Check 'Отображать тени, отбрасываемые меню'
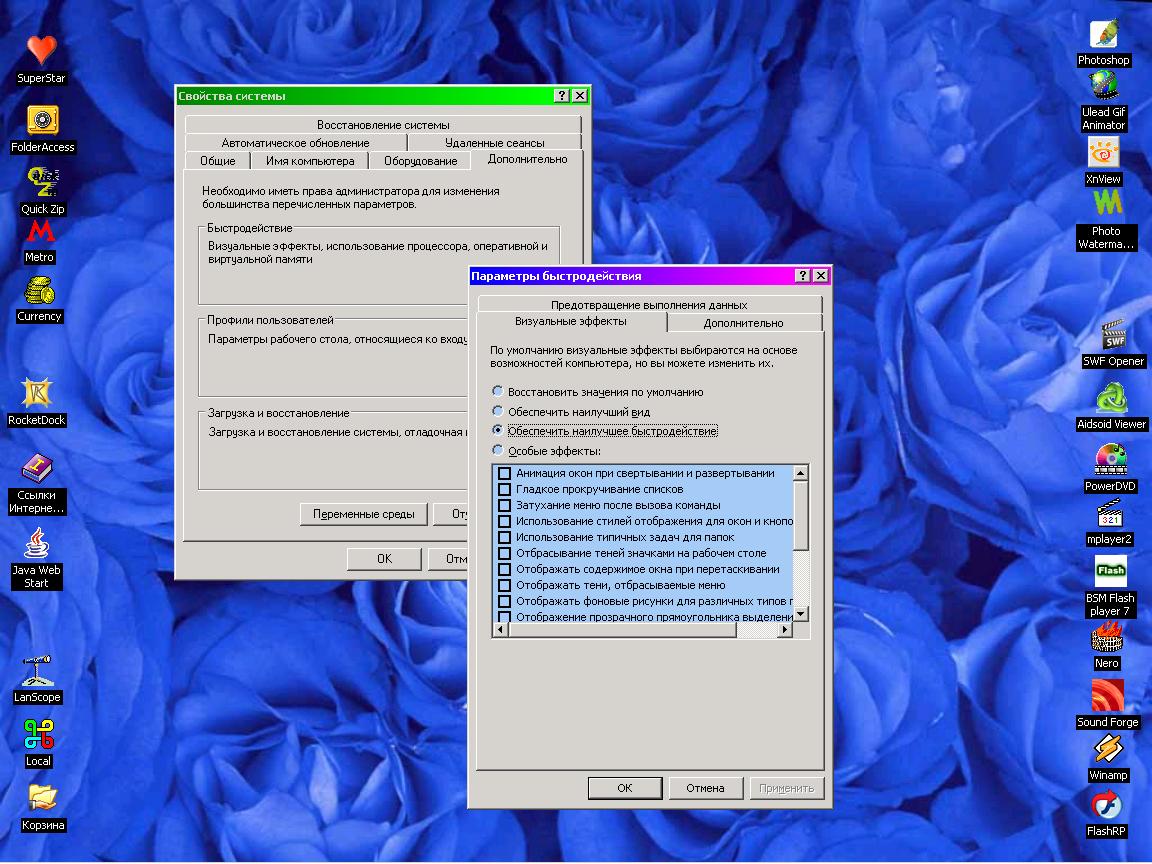Image resolution: width=1152 pixels, height=864 pixels. pyautogui.click(x=505, y=585)
